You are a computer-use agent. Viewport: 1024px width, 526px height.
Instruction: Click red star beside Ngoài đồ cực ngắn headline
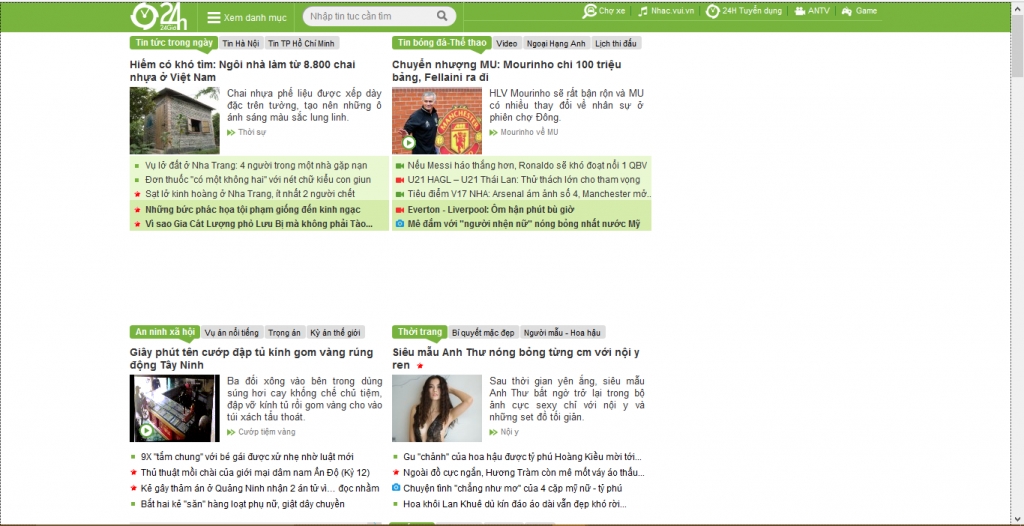(396, 472)
